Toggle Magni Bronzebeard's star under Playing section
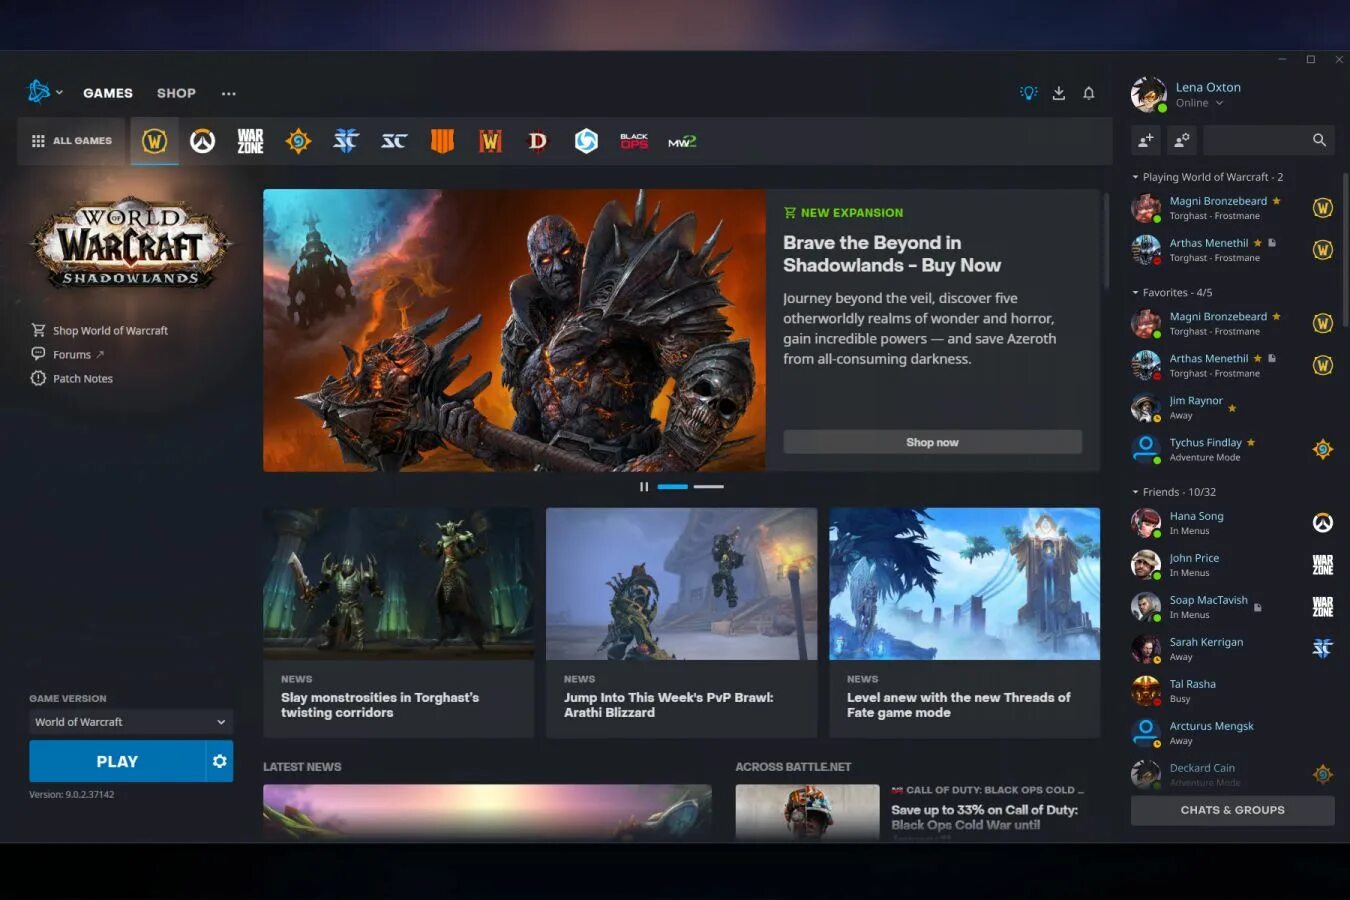Image resolution: width=1350 pixels, height=900 pixels. pos(1276,201)
